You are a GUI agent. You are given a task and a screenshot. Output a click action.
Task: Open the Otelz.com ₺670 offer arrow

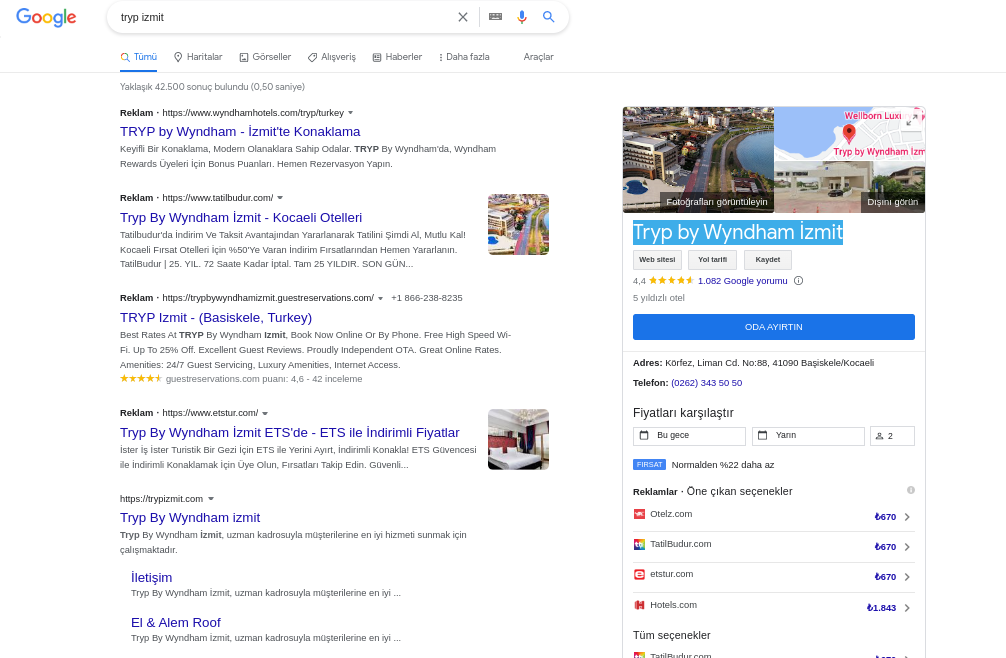click(x=907, y=517)
